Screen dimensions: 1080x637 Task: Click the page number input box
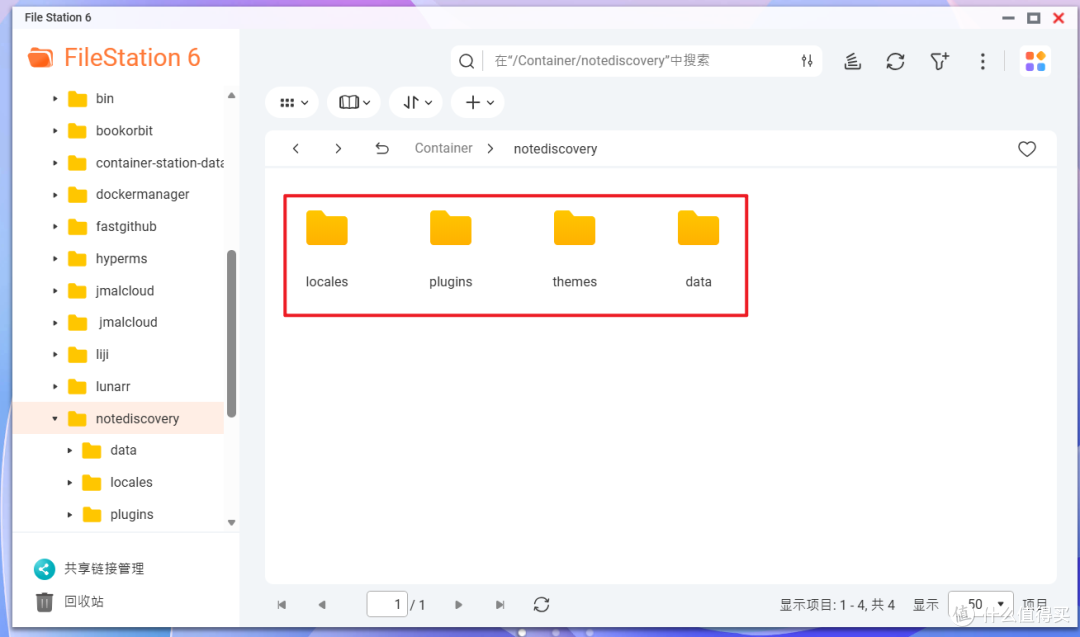[x=387, y=605]
